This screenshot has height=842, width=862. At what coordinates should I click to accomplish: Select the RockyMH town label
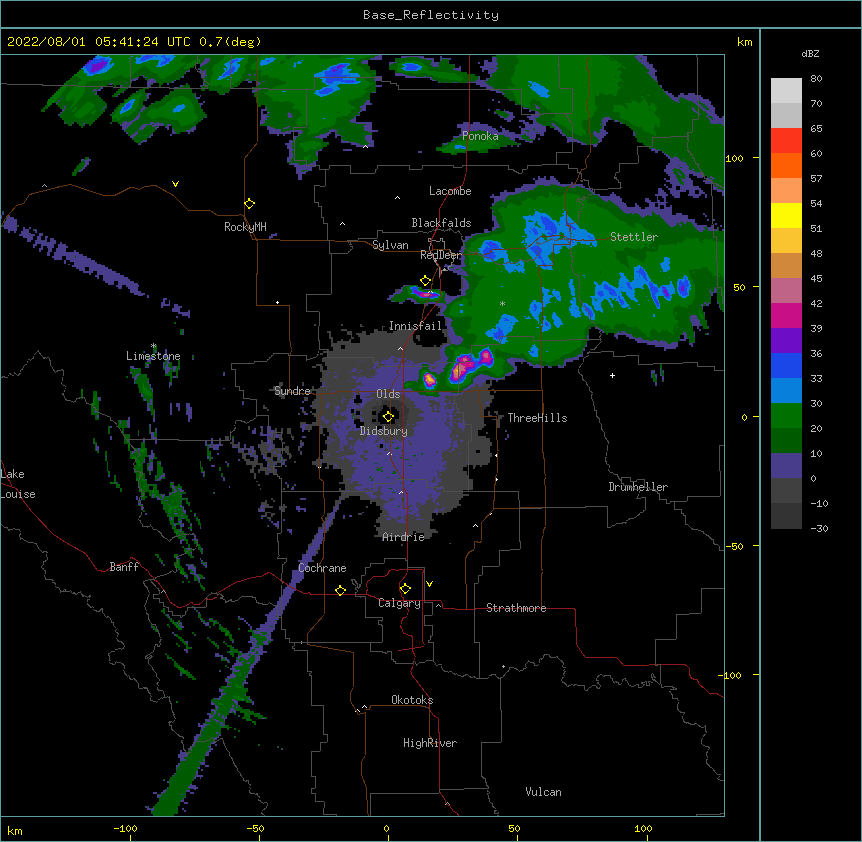(245, 227)
